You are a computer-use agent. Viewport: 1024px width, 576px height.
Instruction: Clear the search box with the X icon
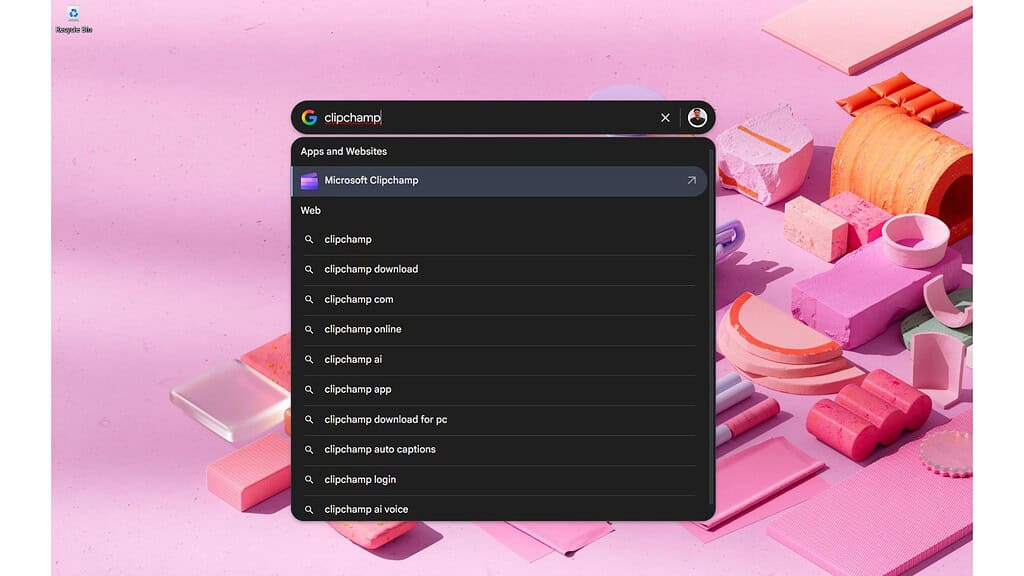(x=665, y=117)
